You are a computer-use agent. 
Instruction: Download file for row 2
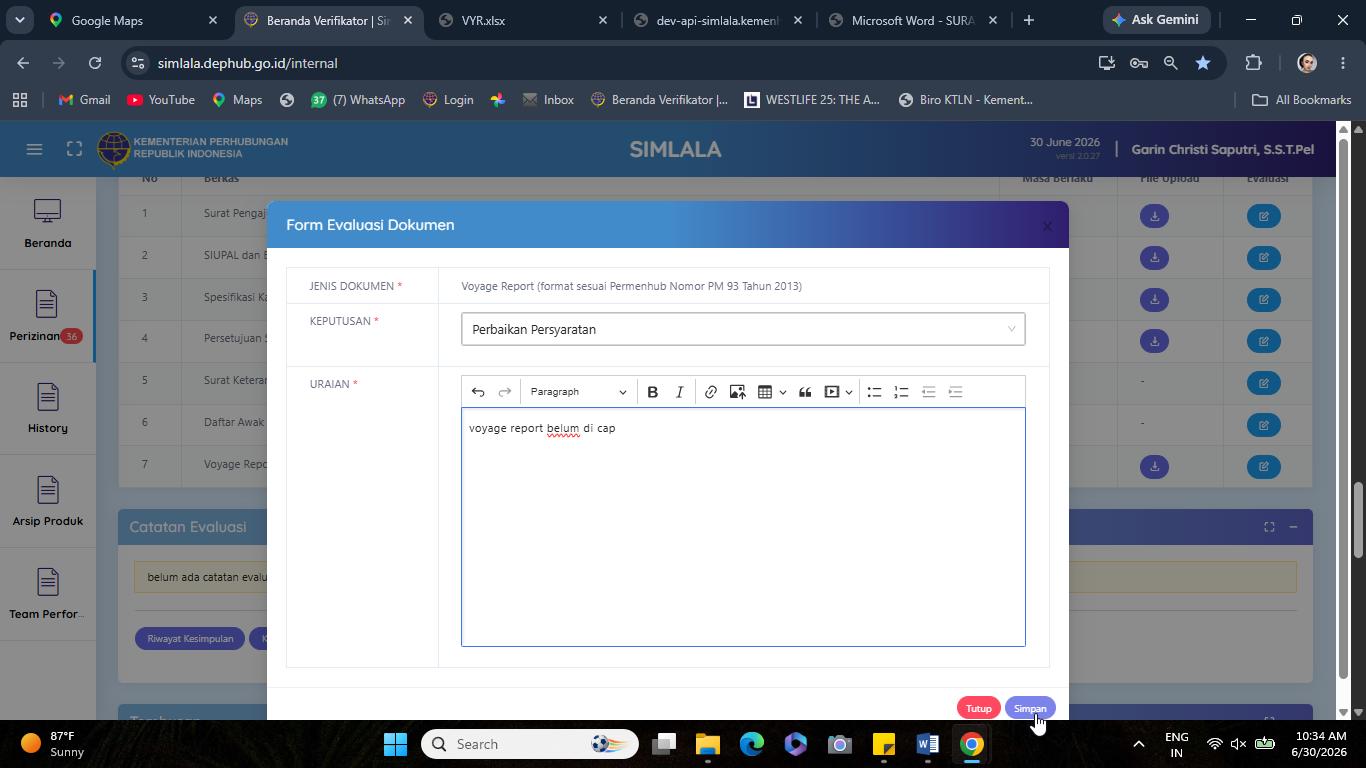pyautogui.click(x=1154, y=258)
